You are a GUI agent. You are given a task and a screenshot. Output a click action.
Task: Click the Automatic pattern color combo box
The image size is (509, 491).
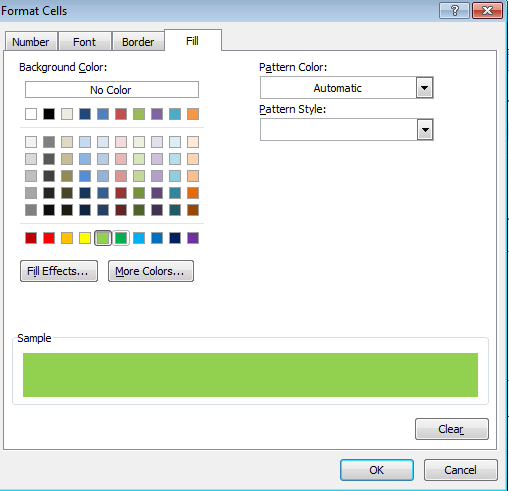coord(347,88)
